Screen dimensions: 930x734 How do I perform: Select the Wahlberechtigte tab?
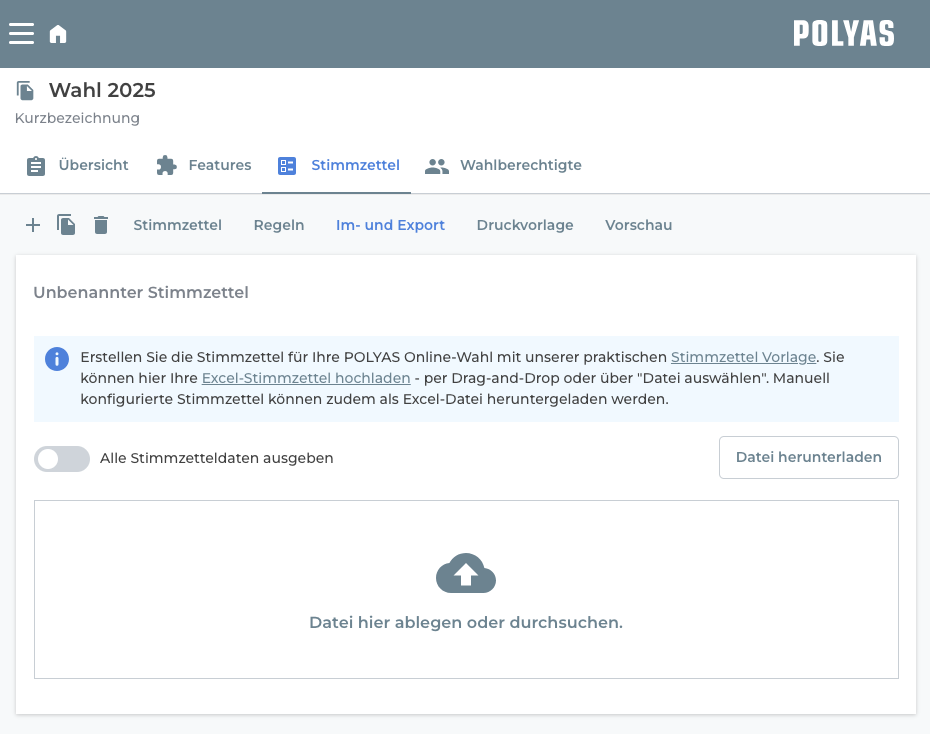pos(503,165)
